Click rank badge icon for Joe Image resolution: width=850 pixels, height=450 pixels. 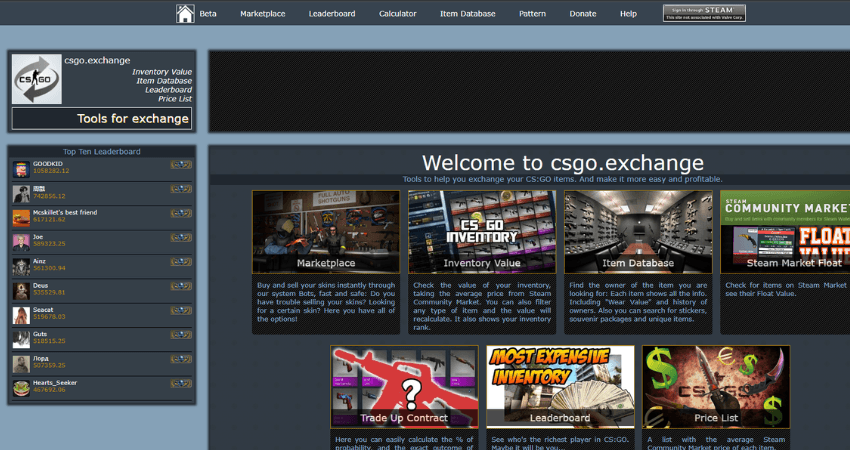[181, 238]
